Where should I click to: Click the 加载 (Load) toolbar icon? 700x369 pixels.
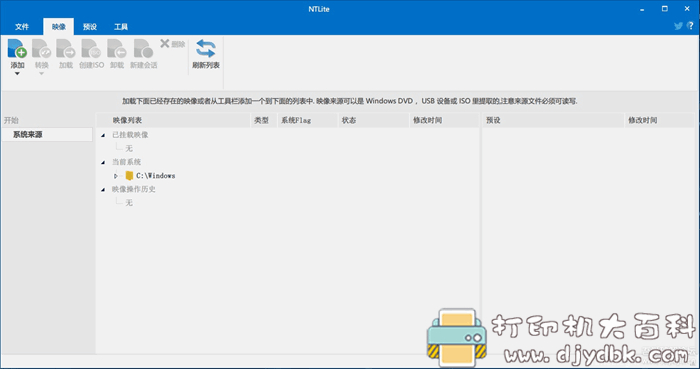pyautogui.click(x=66, y=49)
